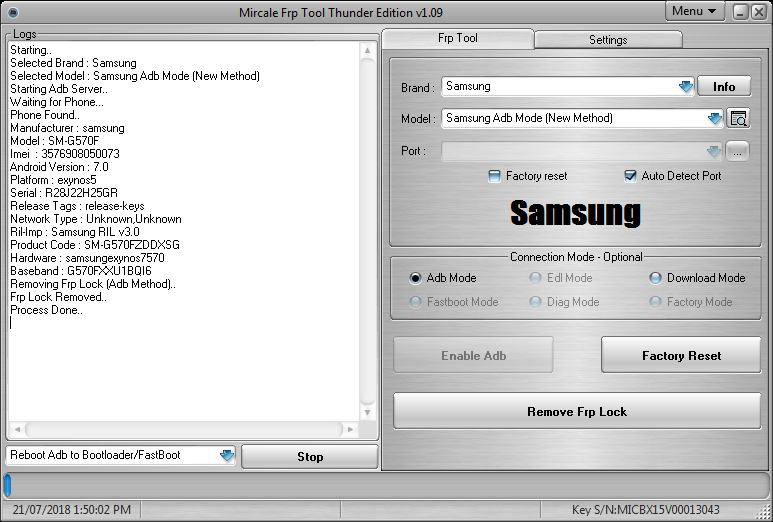Click log line 'Android Version : 7.0'
Image resolution: width=773 pixels, height=522 pixels.
pyautogui.click(x=59, y=167)
